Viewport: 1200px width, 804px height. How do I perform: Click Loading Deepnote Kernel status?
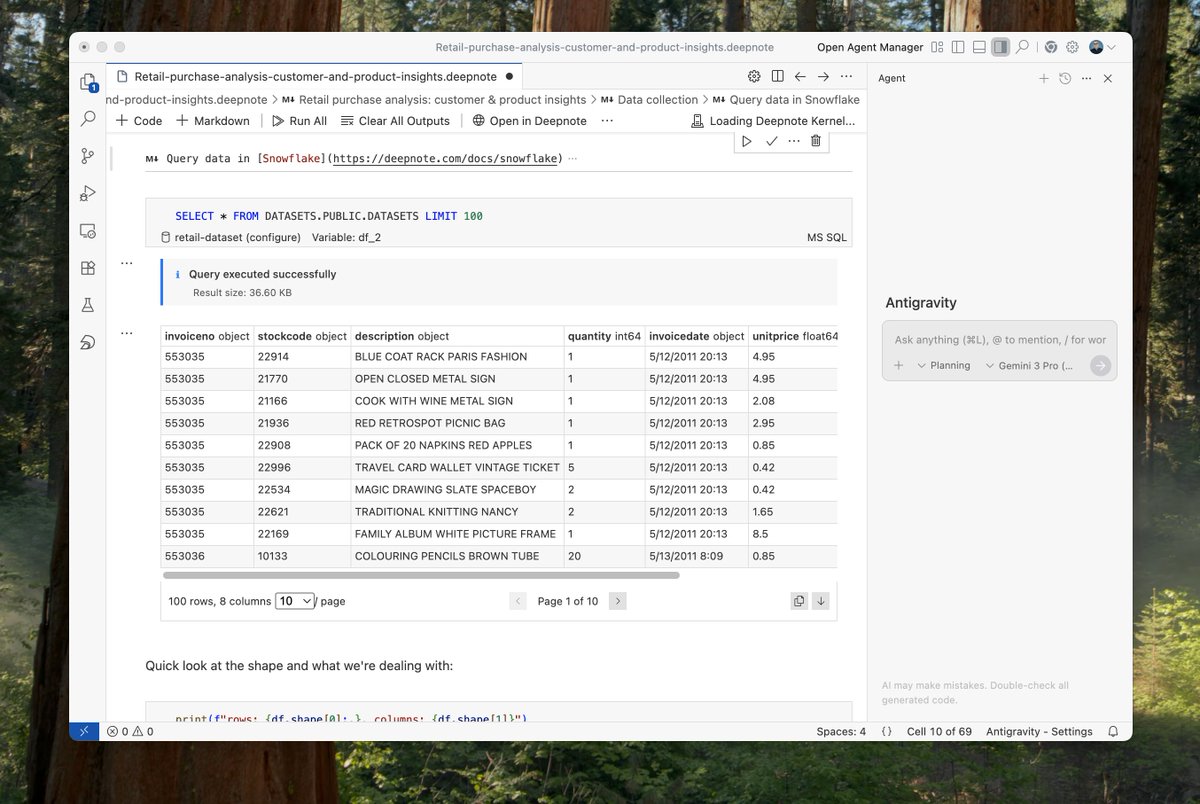coord(773,121)
